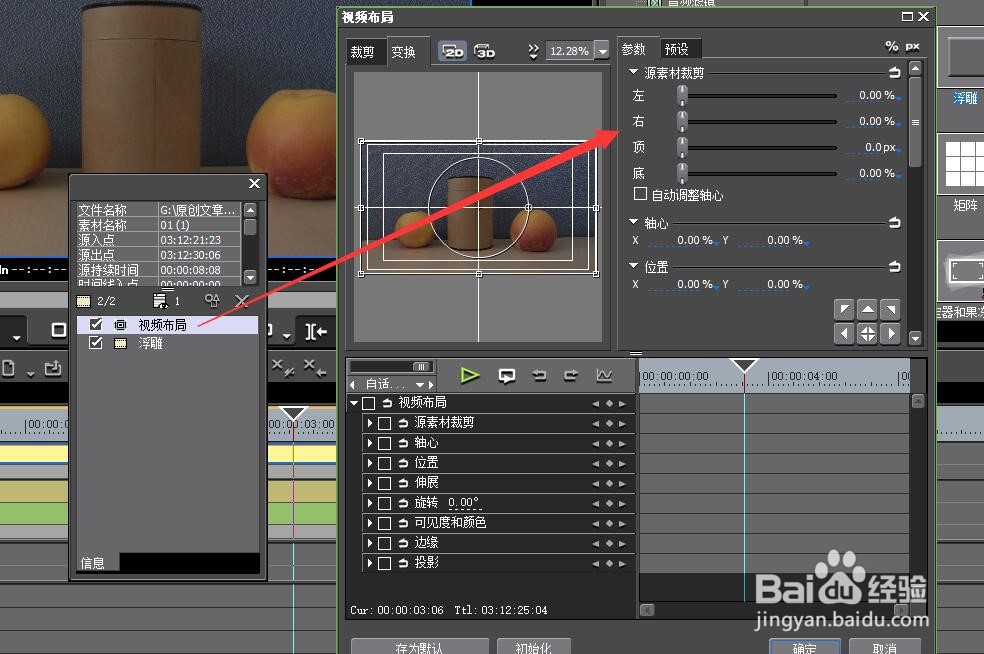Switch to 3D layout mode
Viewport: 984px width, 654px height.
tap(484, 51)
